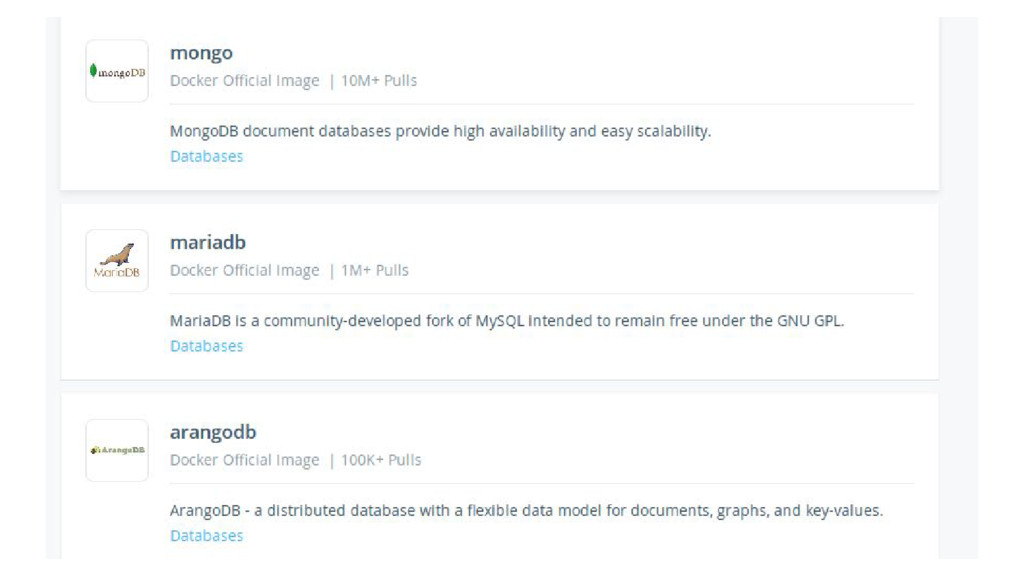Click Docker Official Image label for arangodb
This screenshot has height=576, width=1024.
click(x=245, y=460)
